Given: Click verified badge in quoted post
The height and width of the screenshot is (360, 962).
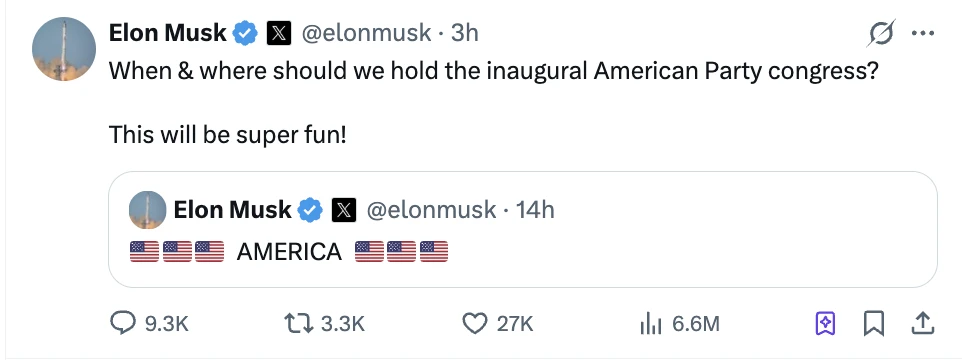Looking at the screenshot, I should coord(310,210).
